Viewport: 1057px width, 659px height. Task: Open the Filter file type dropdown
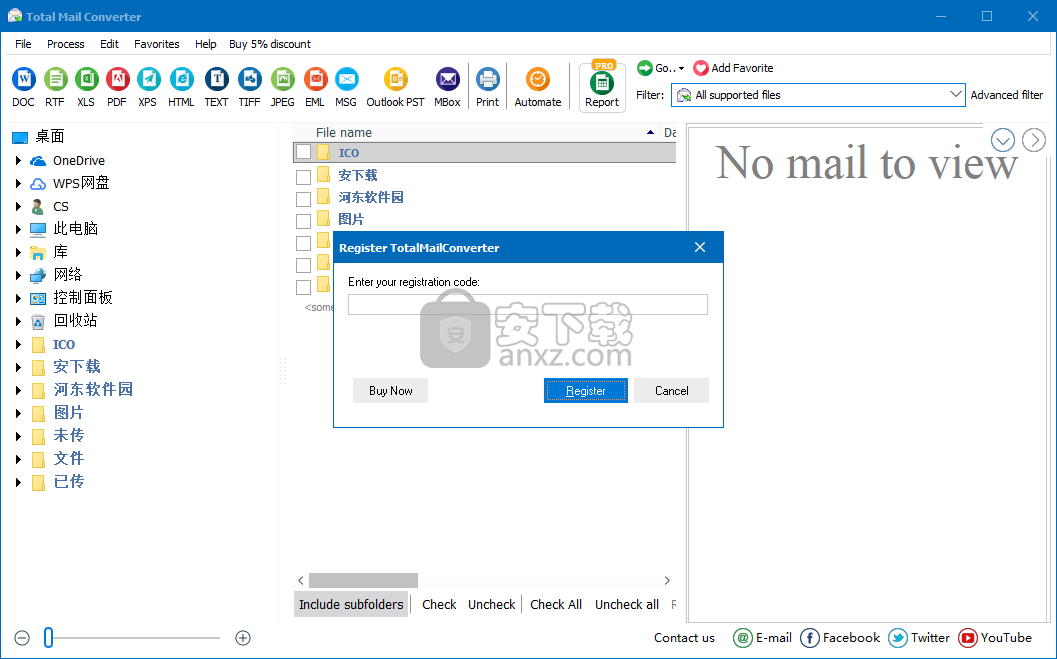click(818, 95)
